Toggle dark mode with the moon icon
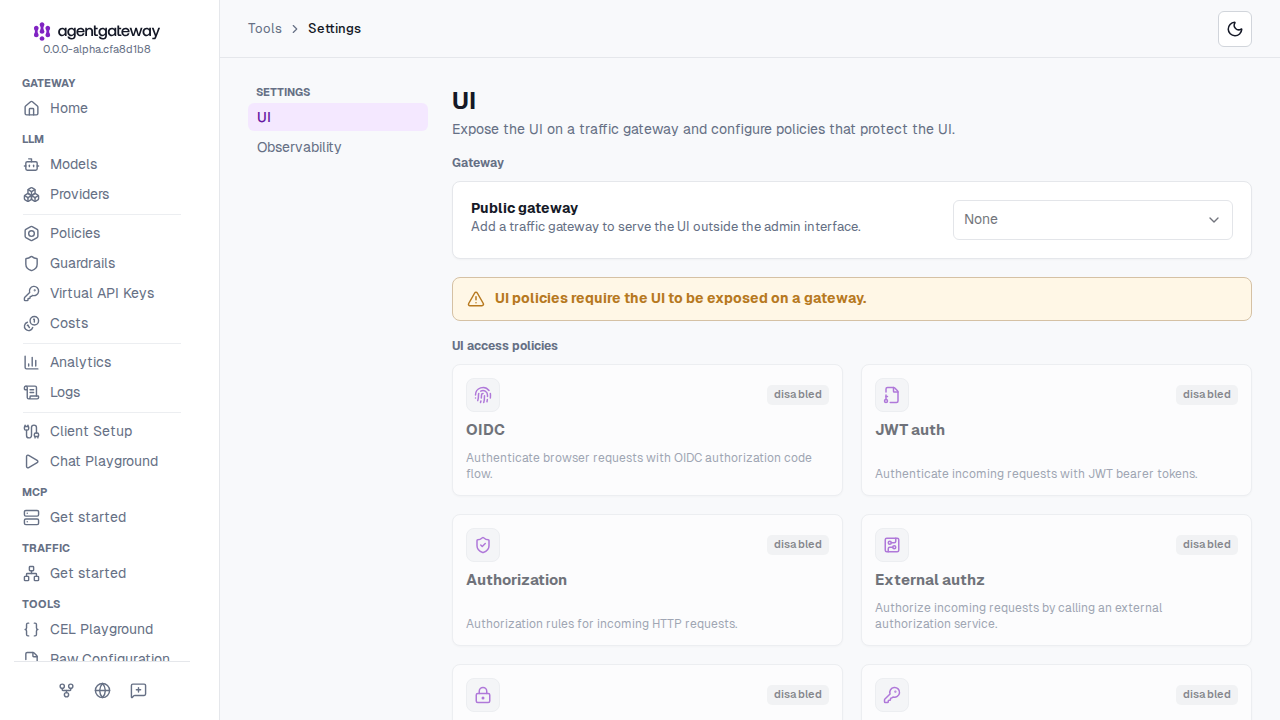1280x720 pixels. 1235,29
